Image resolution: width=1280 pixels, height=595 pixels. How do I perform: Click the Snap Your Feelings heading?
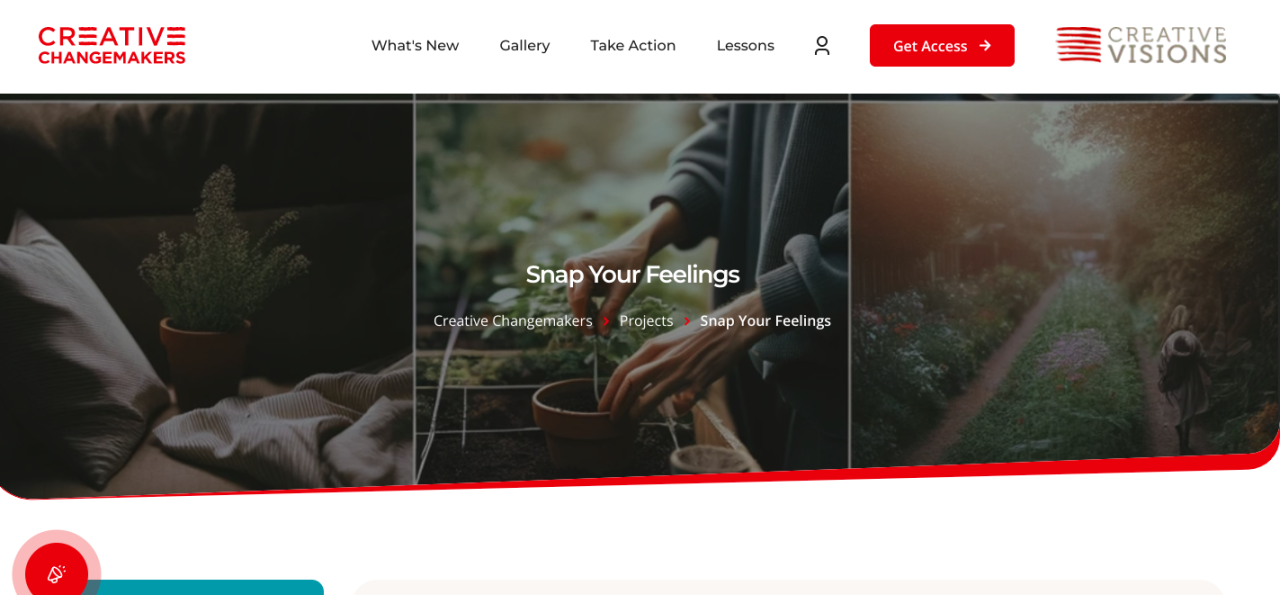click(x=633, y=274)
